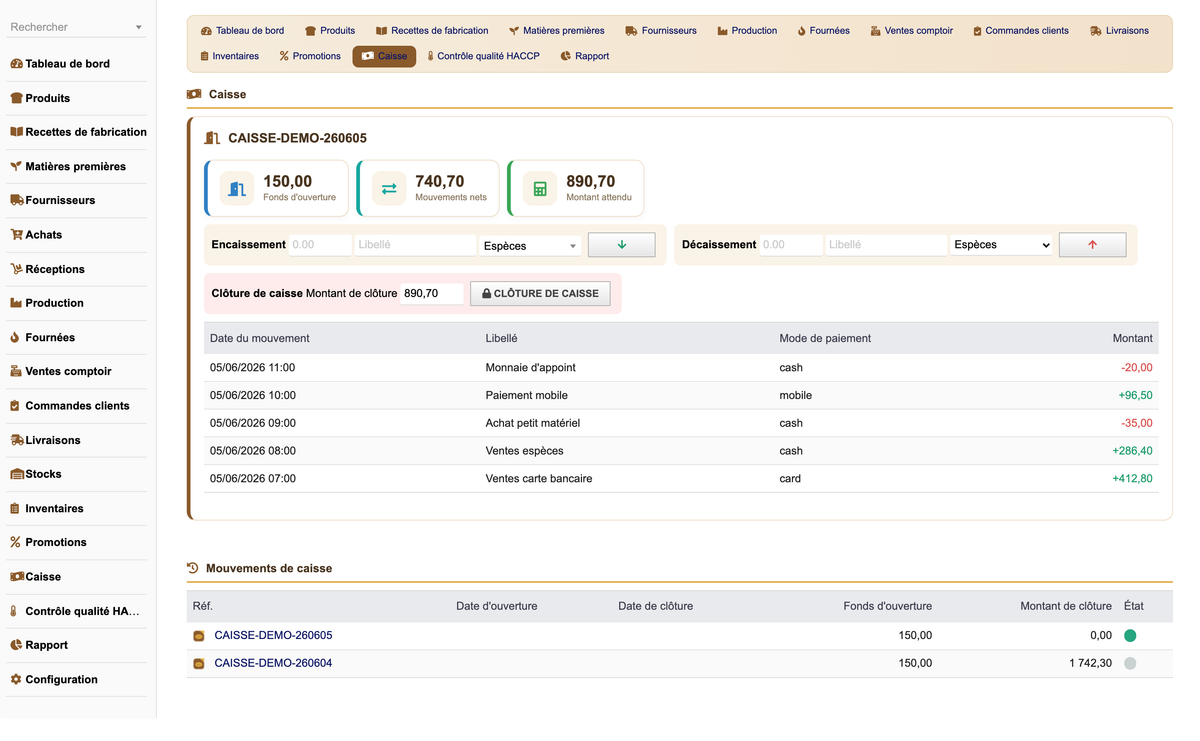
Task: Click grey status dot of CAISSE-DEMO-260604
Action: click(x=1130, y=664)
